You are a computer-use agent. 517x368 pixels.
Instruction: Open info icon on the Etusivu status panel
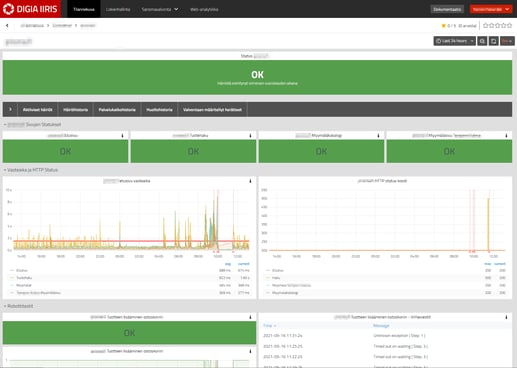[122, 135]
